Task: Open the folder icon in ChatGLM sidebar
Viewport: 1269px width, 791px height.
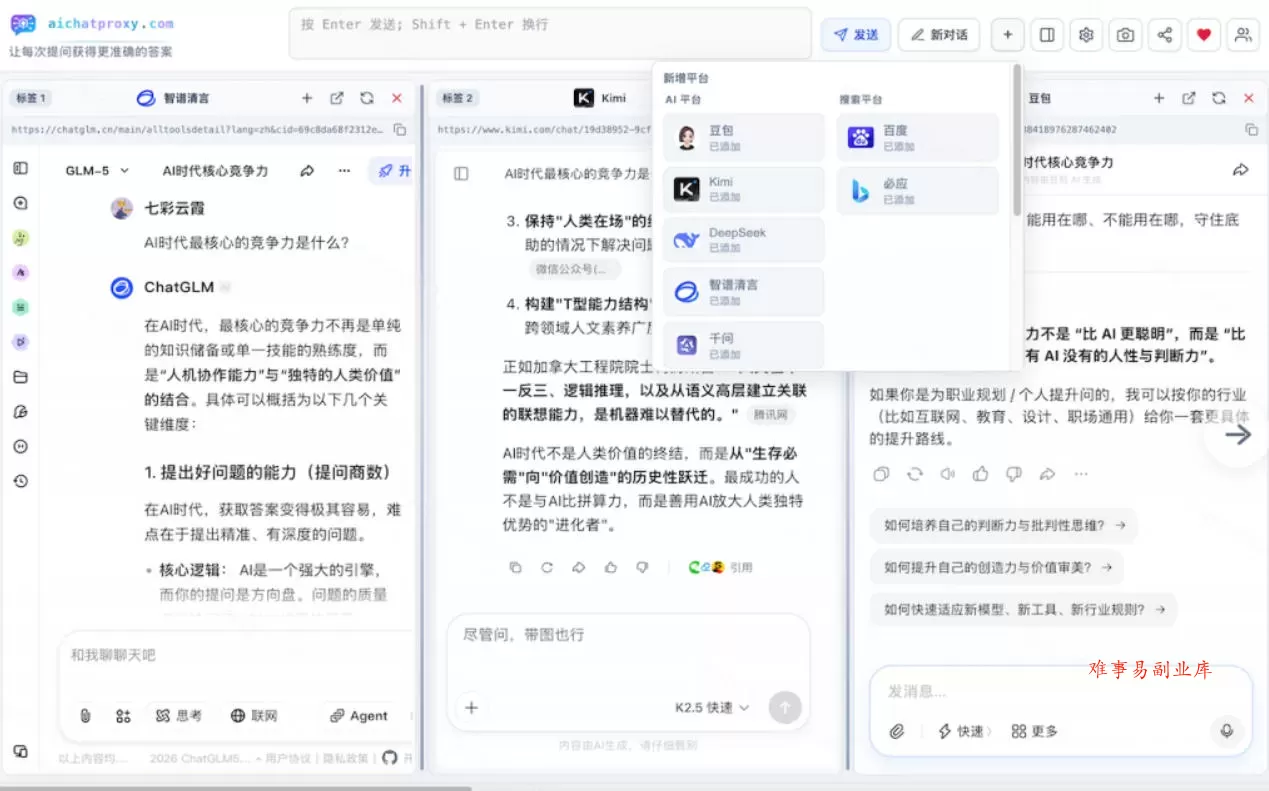Action: 20,377
